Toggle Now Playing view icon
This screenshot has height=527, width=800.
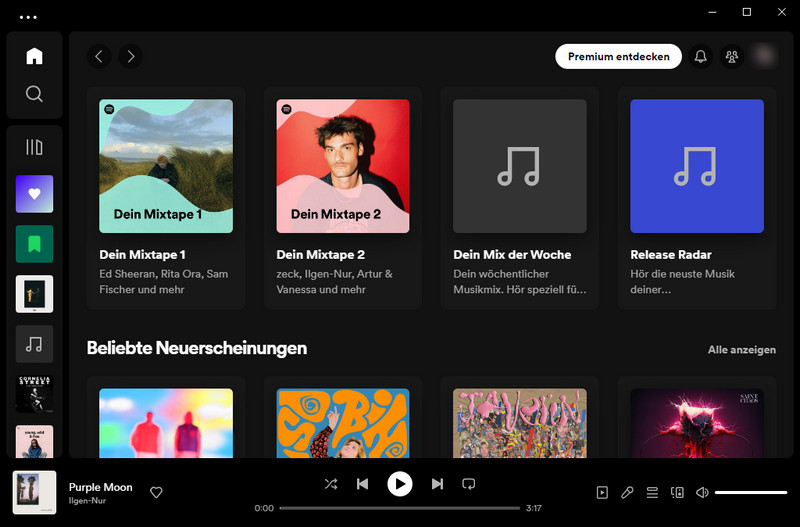tap(602, 492)
